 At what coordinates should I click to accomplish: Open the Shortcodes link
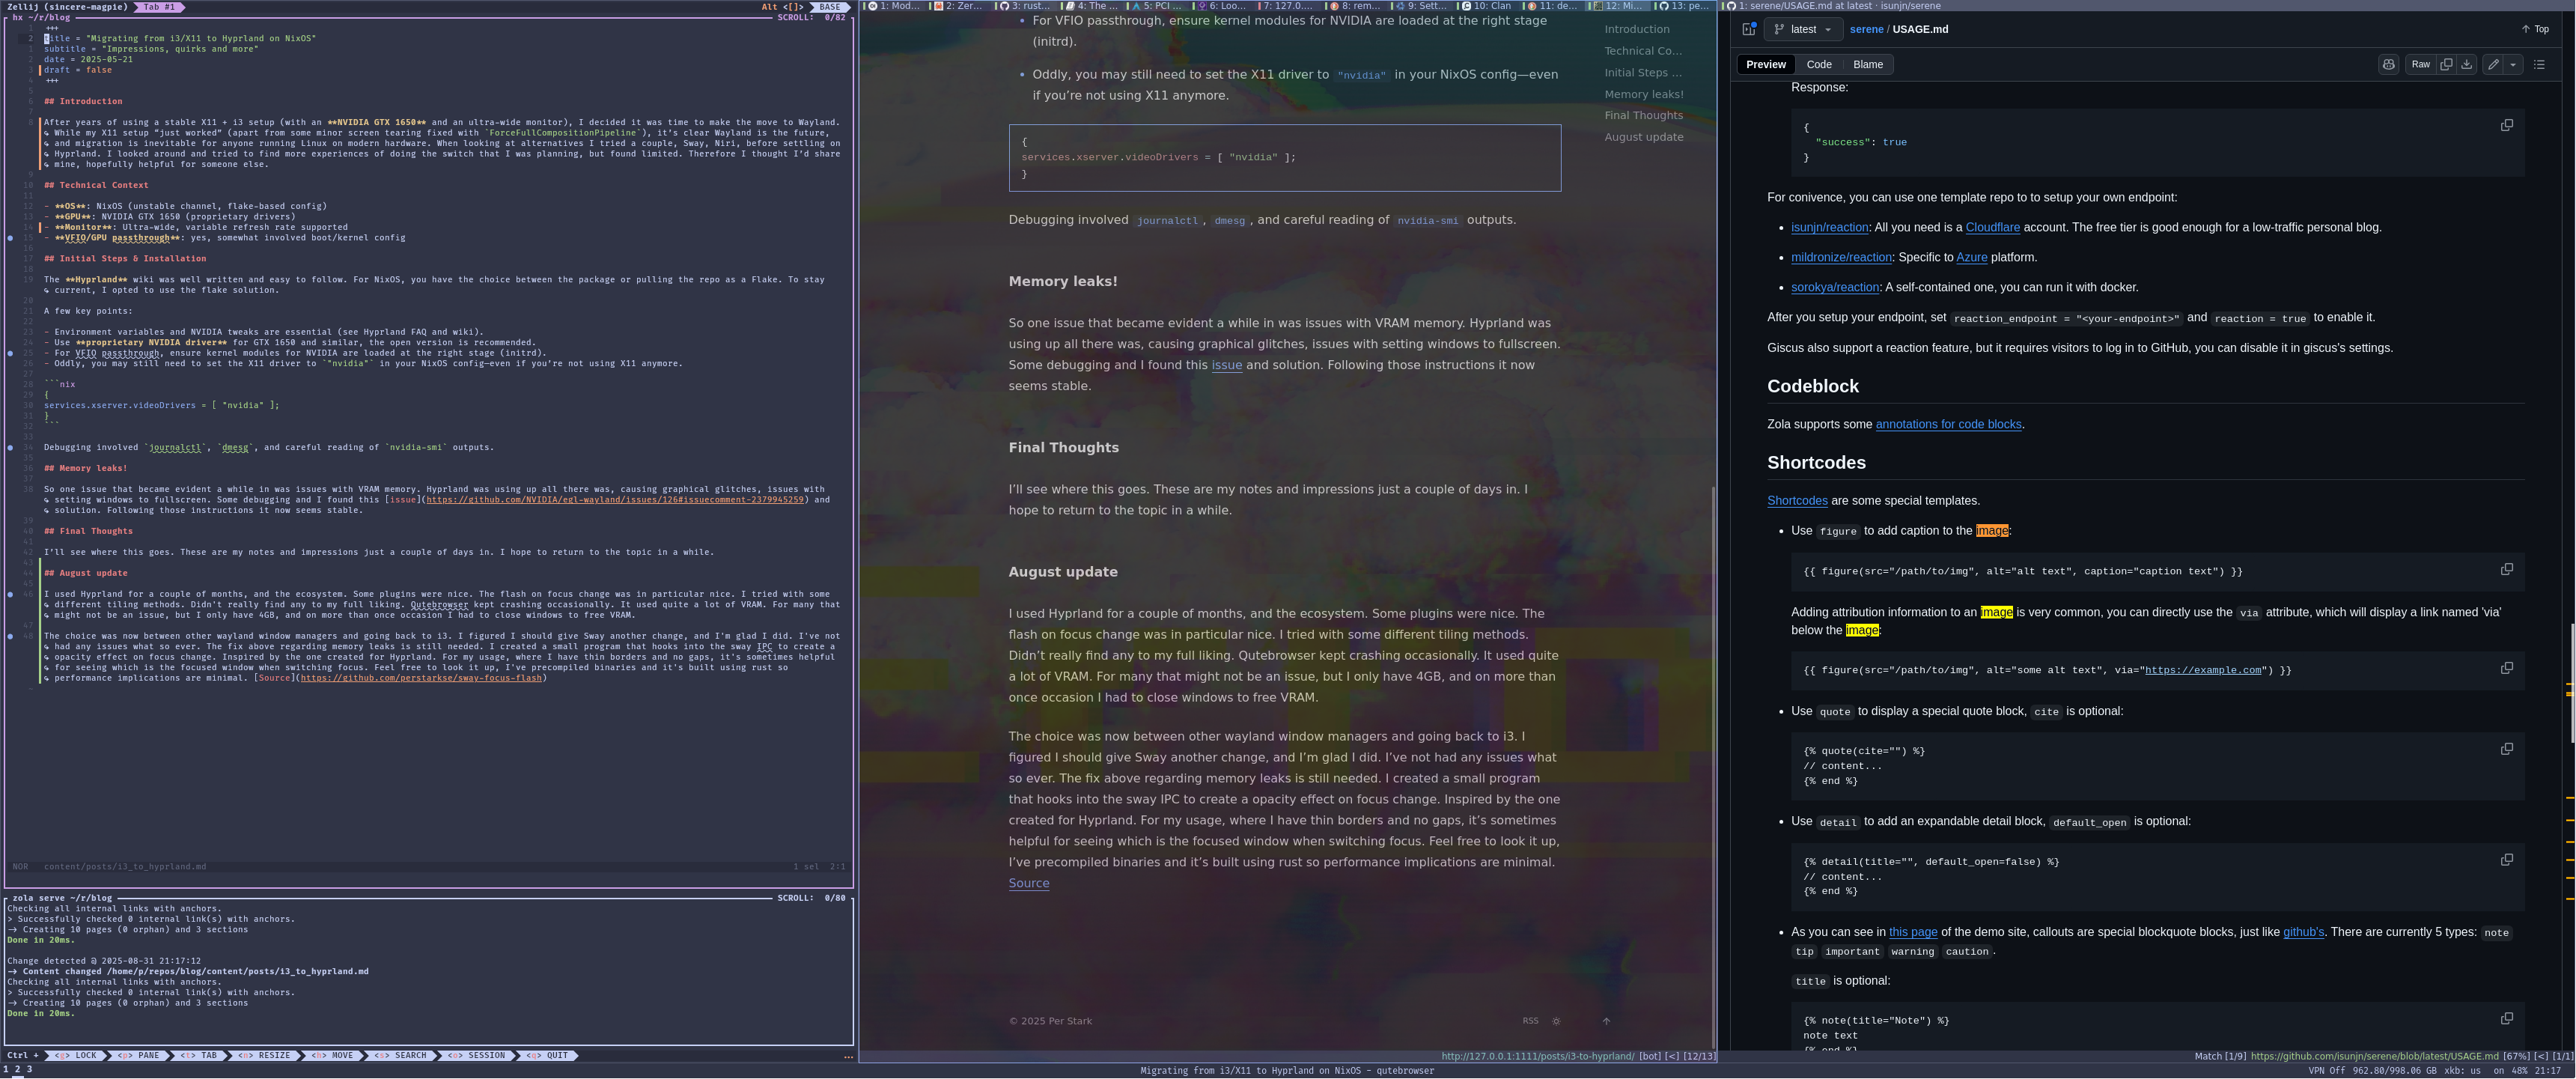pos(1797,501)
